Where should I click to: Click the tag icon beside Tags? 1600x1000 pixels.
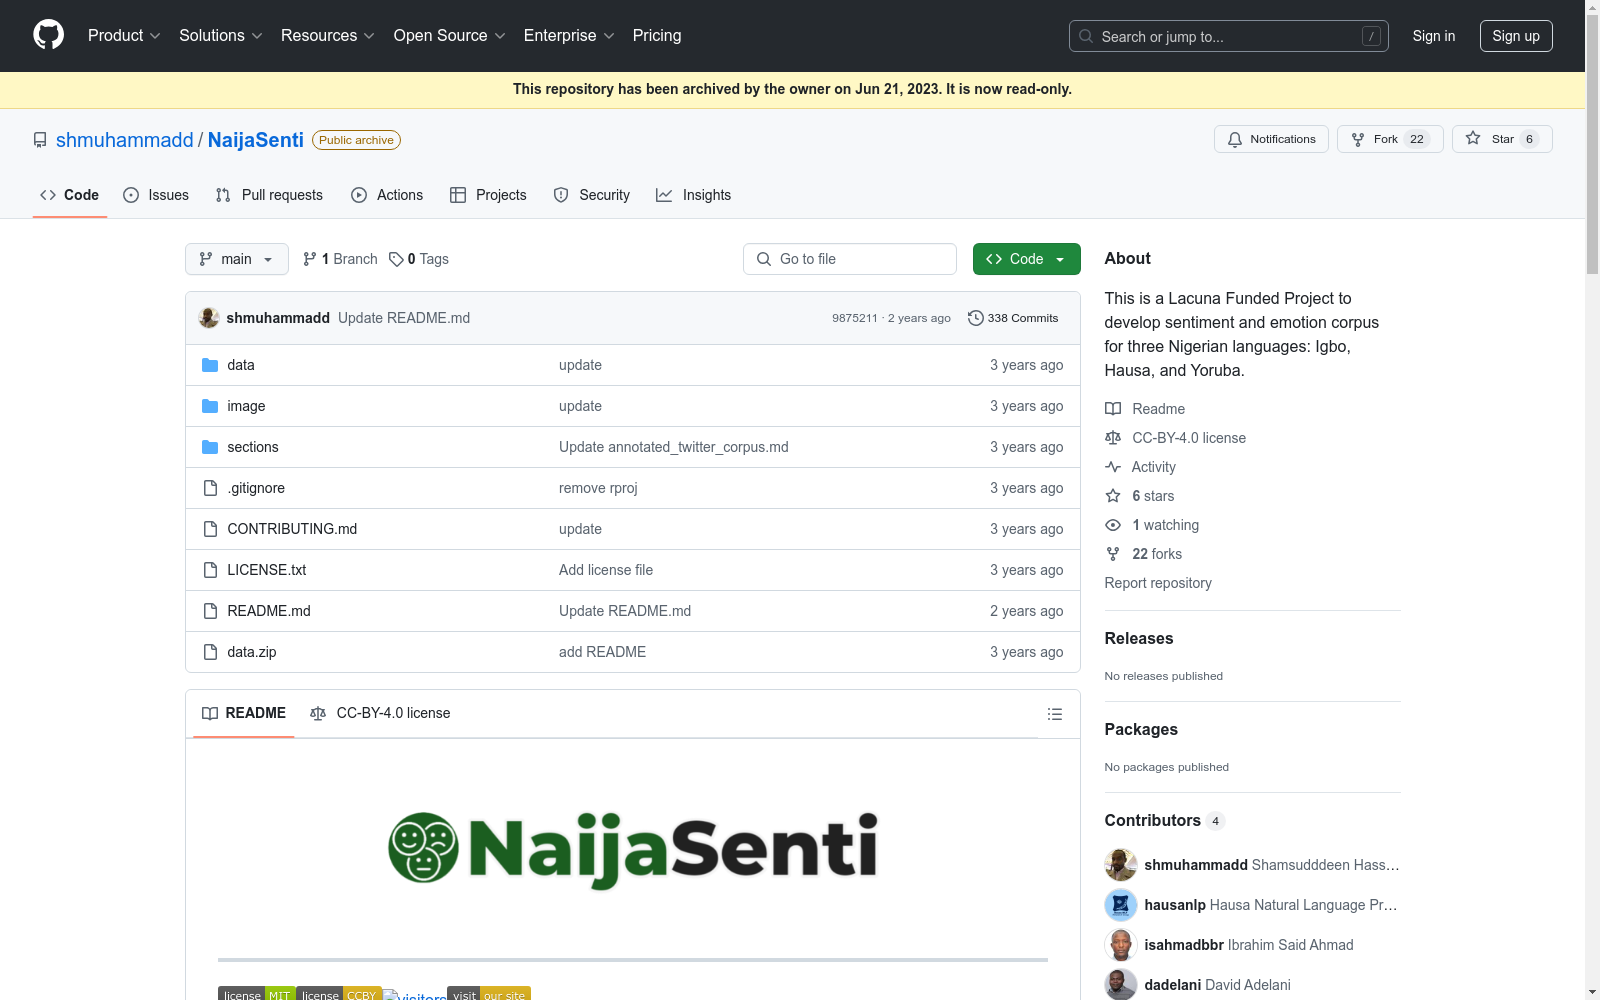396,259
